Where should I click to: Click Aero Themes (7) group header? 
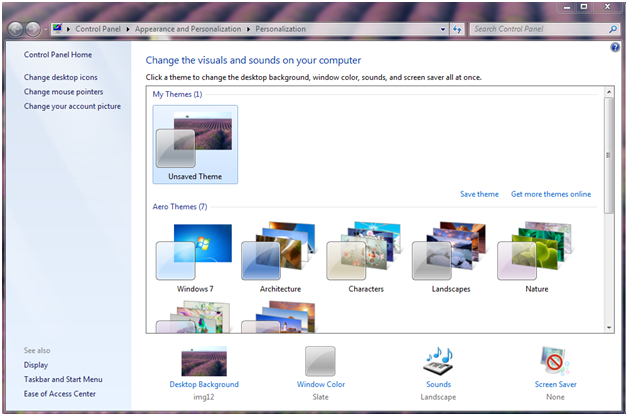pos(179,207)
